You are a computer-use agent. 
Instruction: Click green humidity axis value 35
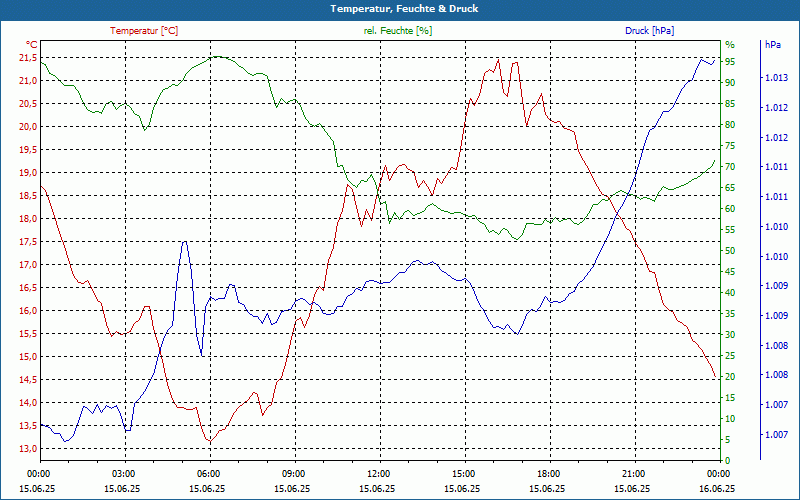(x=730, y=314)
